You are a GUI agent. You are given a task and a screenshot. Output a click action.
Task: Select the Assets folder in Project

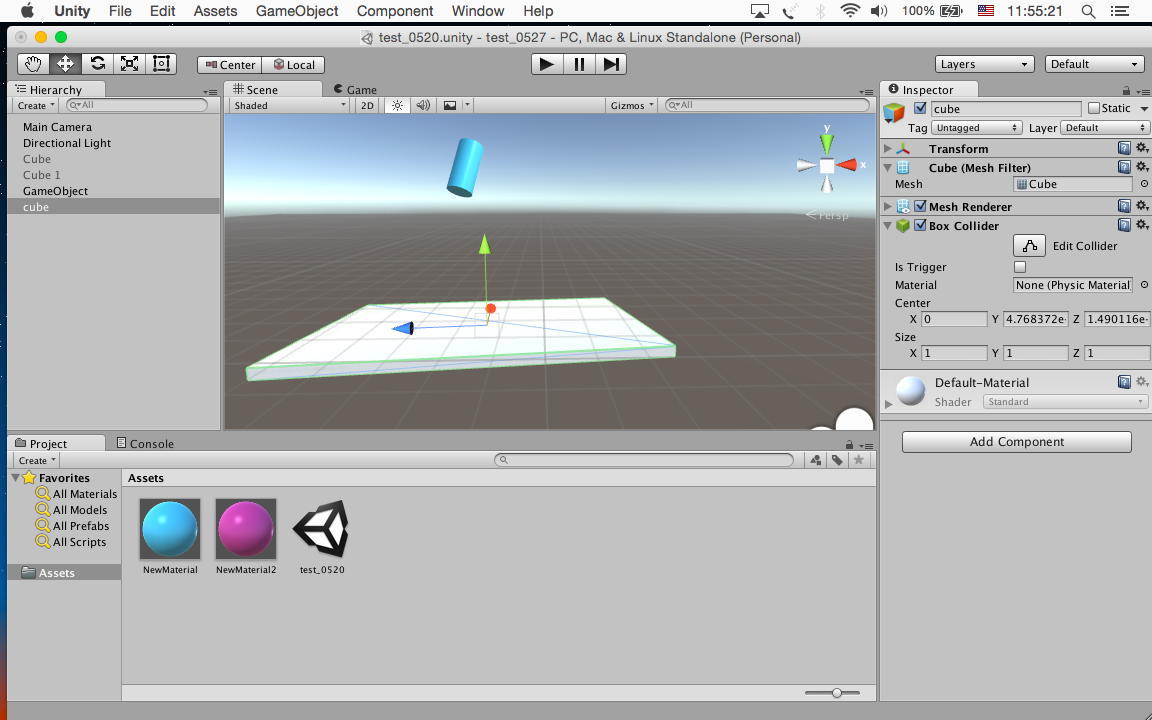pyautogui.click(x=57, y=572)
